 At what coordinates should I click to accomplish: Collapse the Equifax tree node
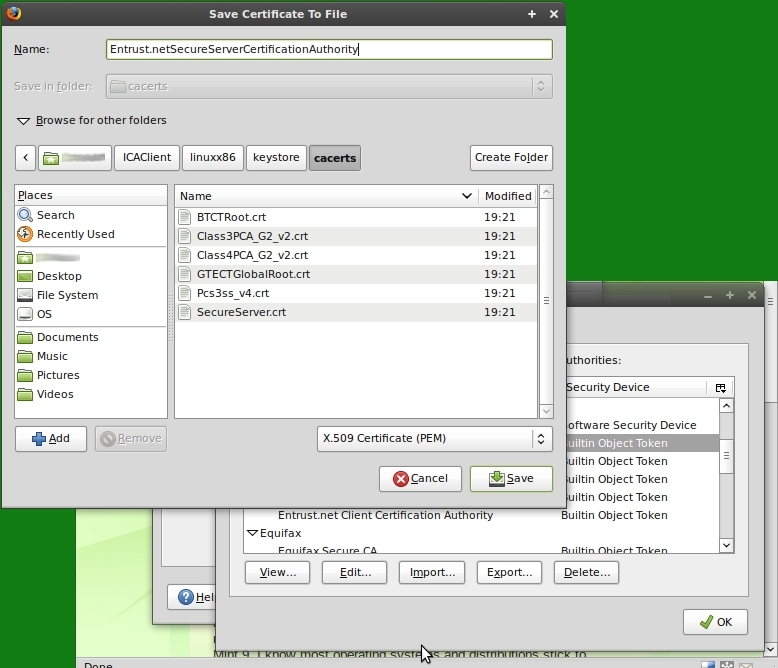253,534
